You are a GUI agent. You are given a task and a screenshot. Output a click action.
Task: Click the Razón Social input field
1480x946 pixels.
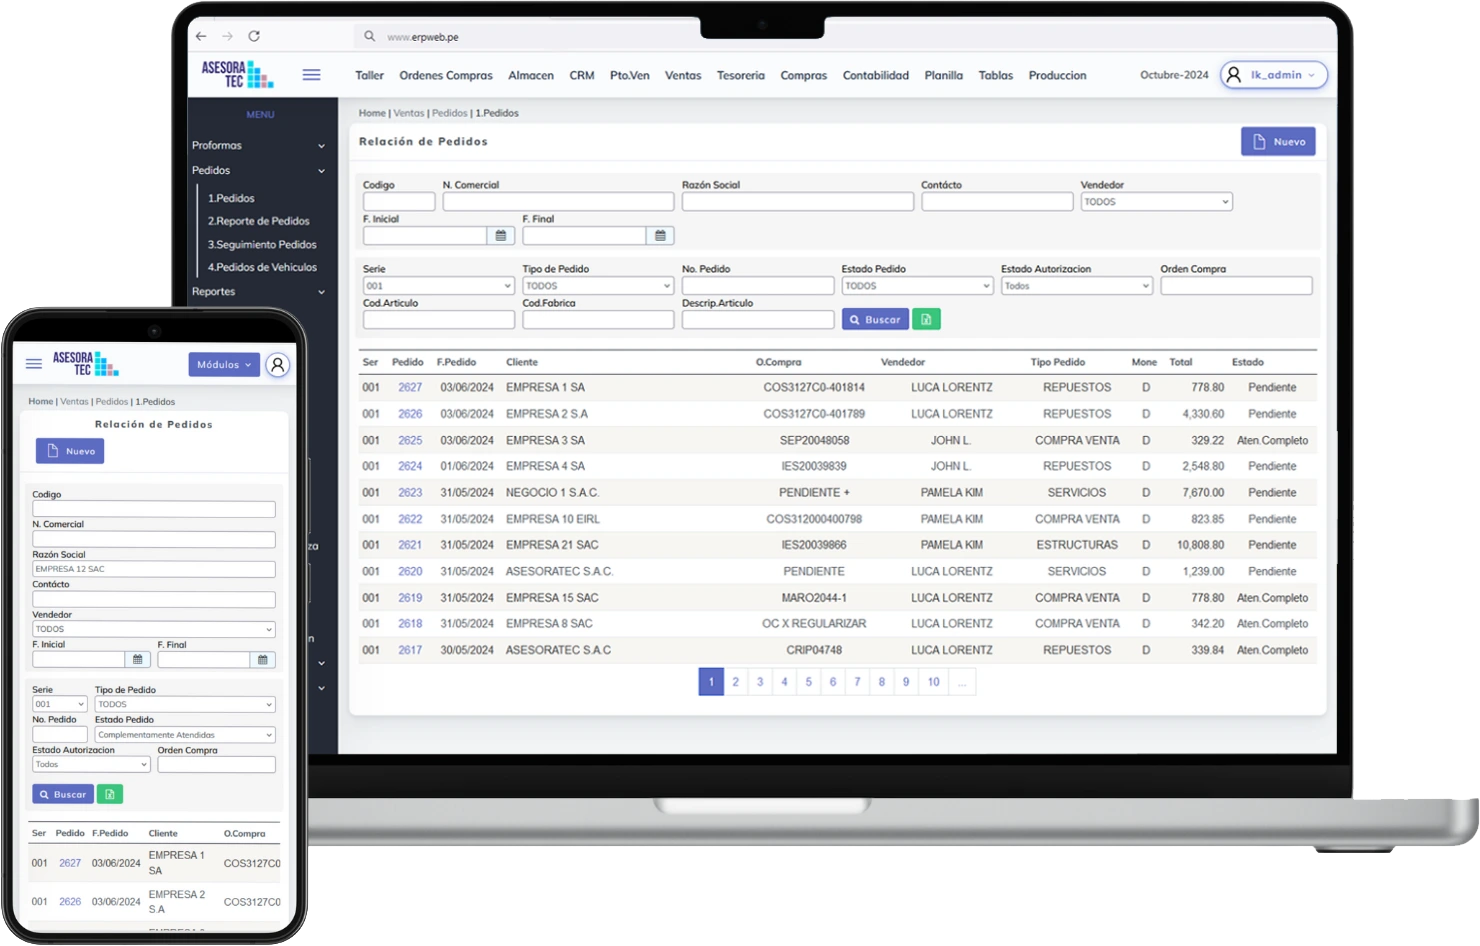tap(797, 202)
